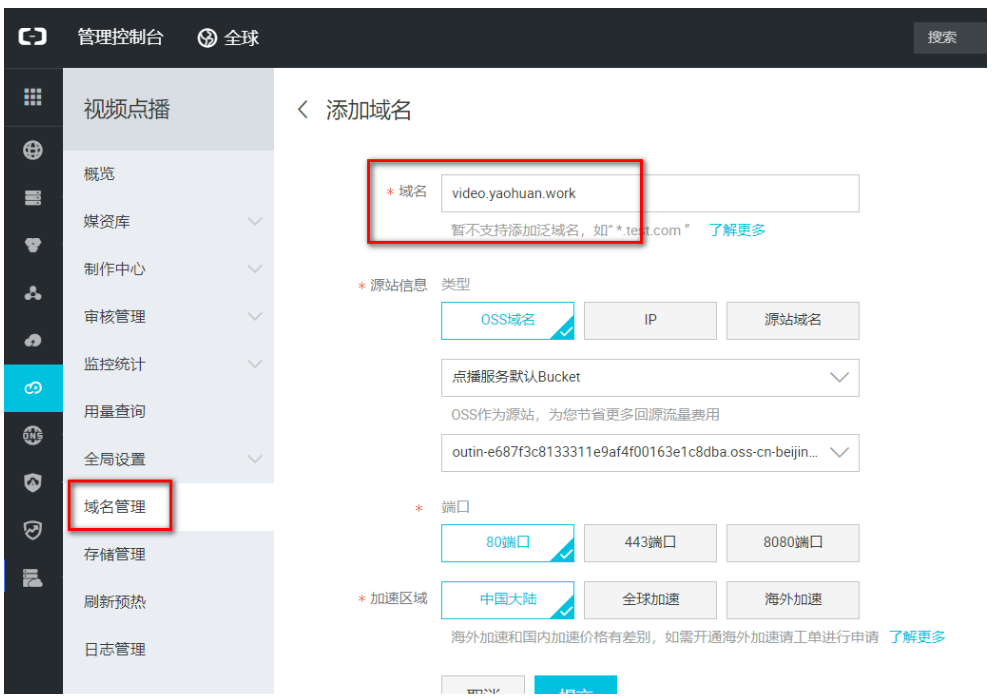Open the 刷新预热 menu item
The height and width of the screenshot is (699, 996).
click(168, 602)
